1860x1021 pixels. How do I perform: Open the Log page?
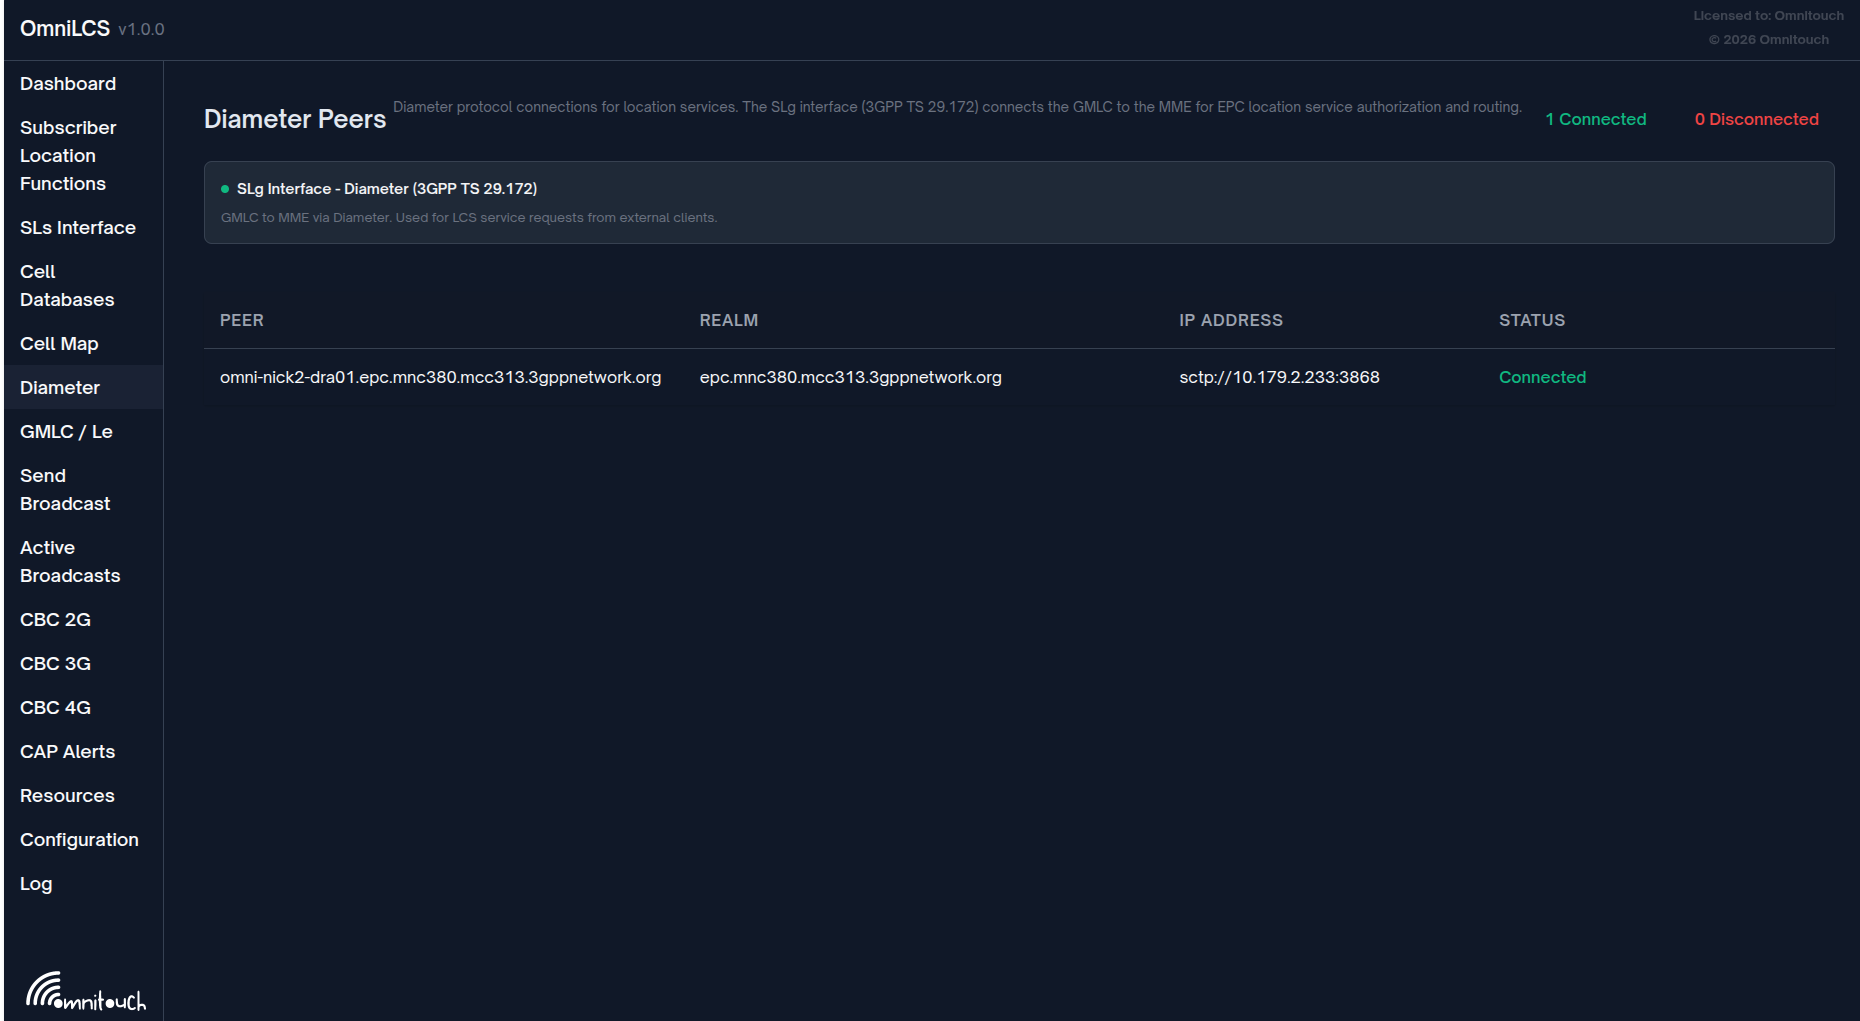[36, 884]
